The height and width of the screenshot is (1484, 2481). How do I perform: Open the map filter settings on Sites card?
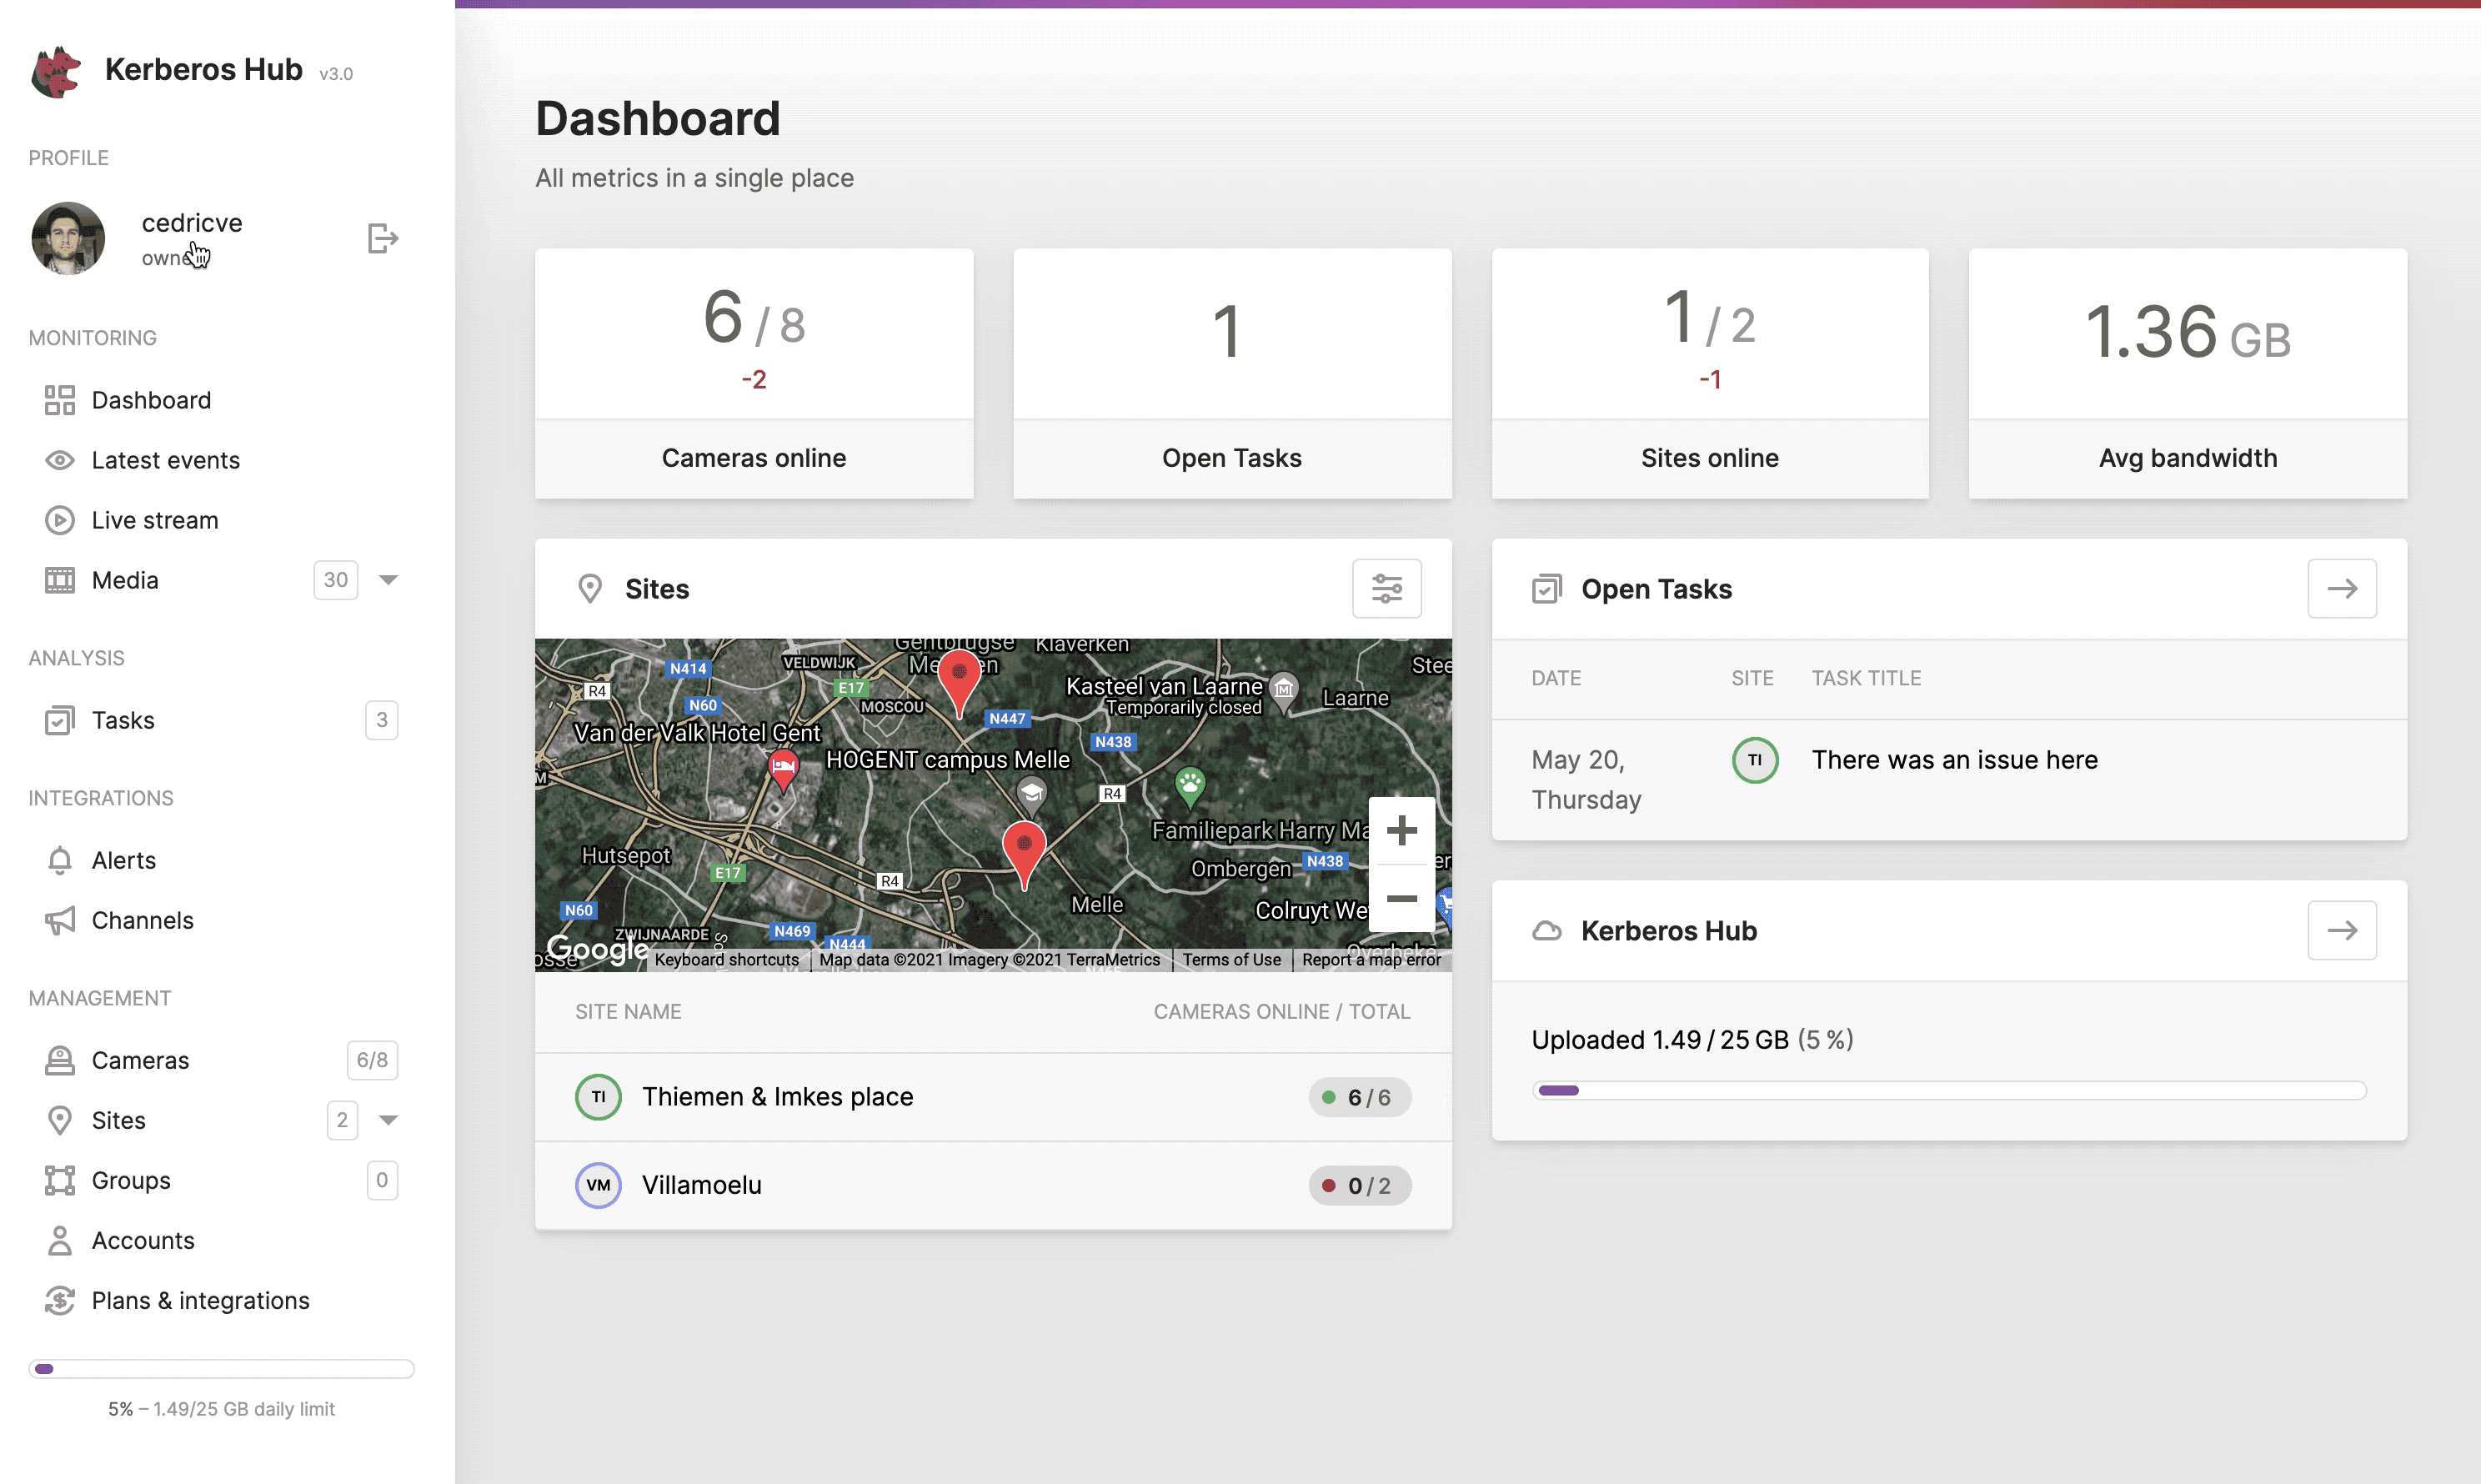tap(1387, 588)
